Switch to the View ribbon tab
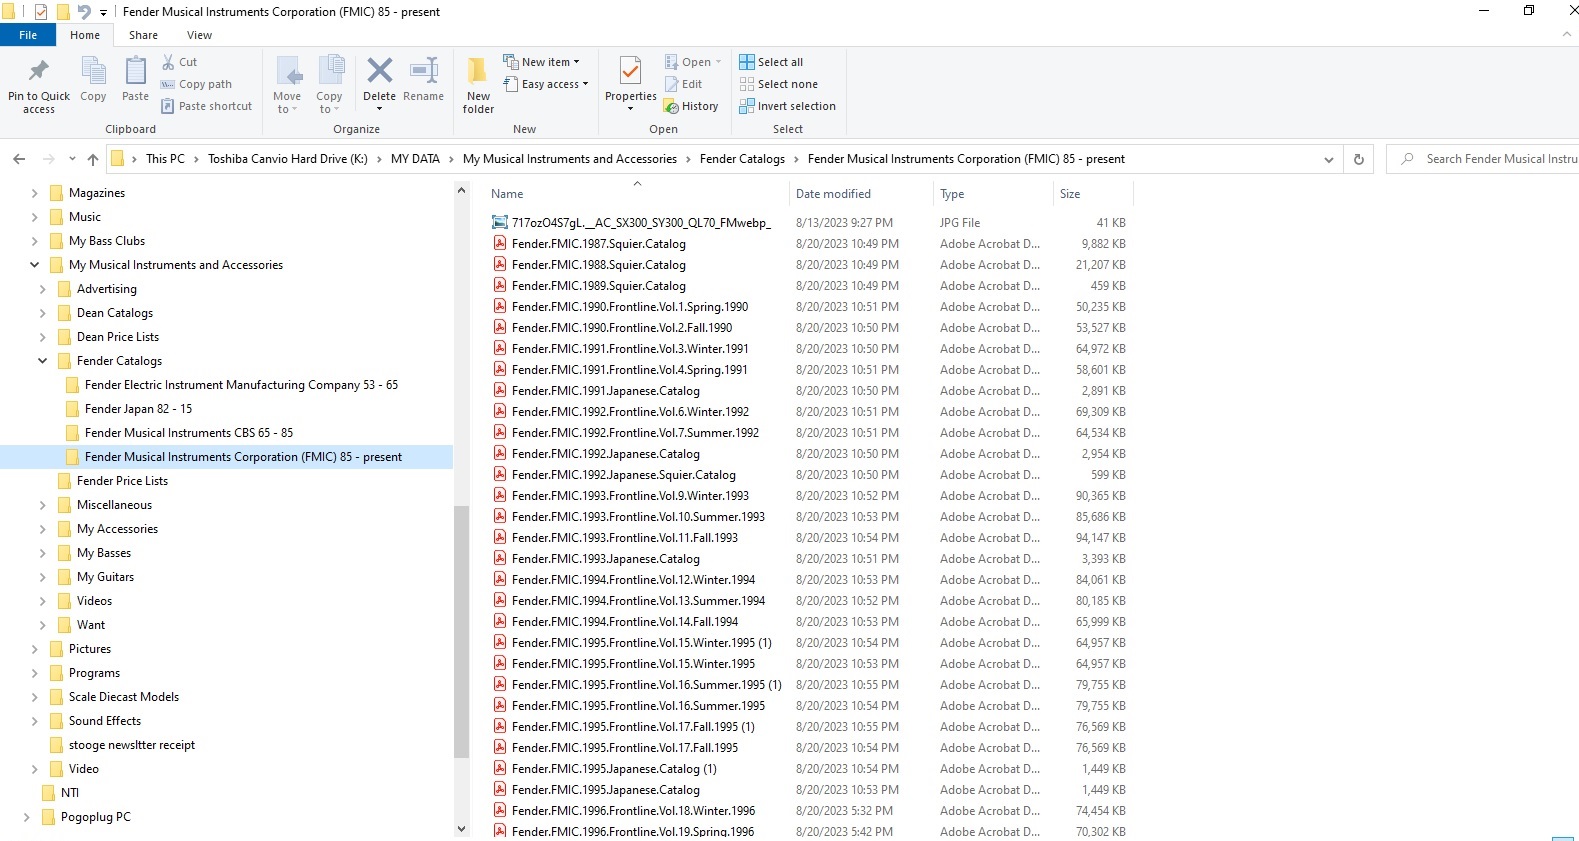The image size is (1579, 841). pos(199,35)
